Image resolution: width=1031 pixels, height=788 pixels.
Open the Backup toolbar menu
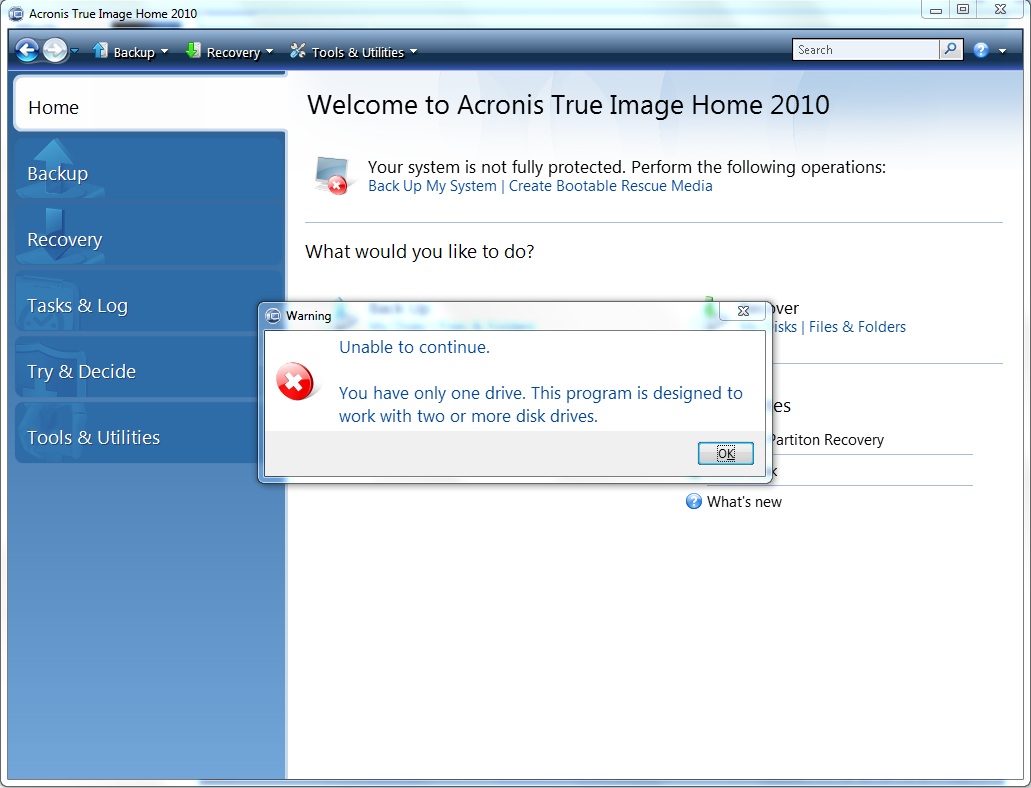(141, 52)
